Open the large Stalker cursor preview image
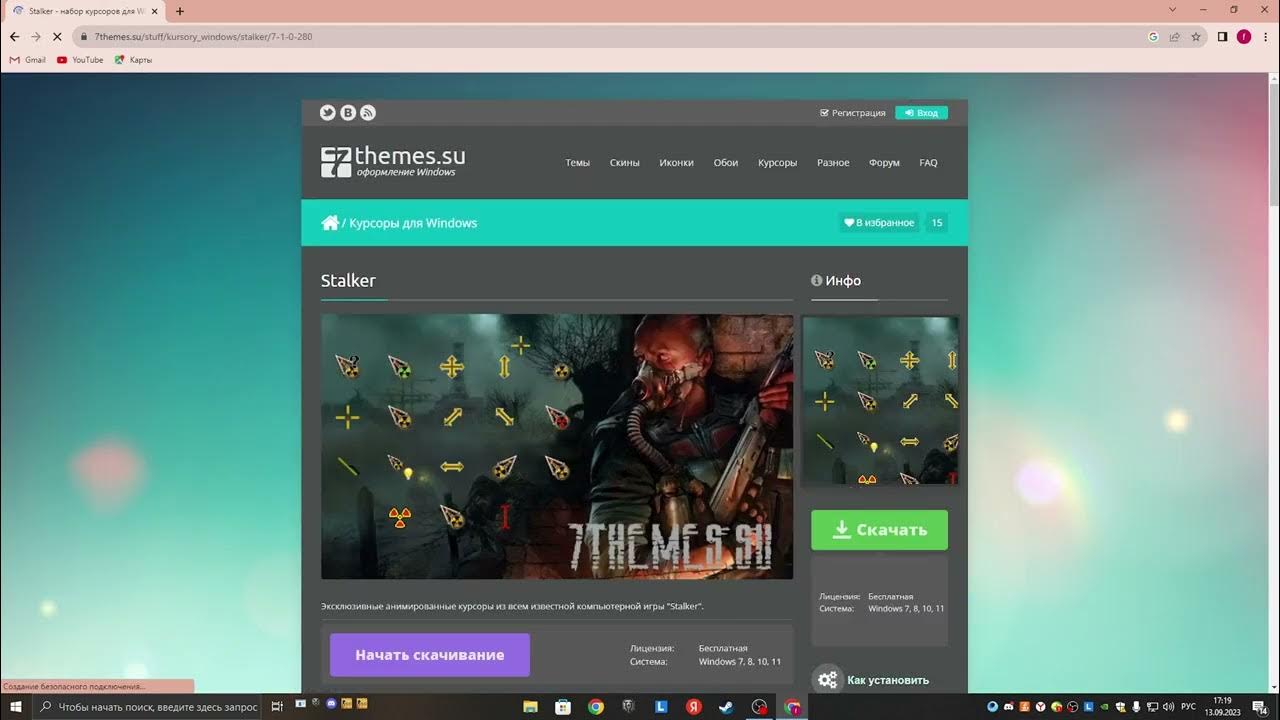This screenshot has height=720, width=1280. (557, 447)
